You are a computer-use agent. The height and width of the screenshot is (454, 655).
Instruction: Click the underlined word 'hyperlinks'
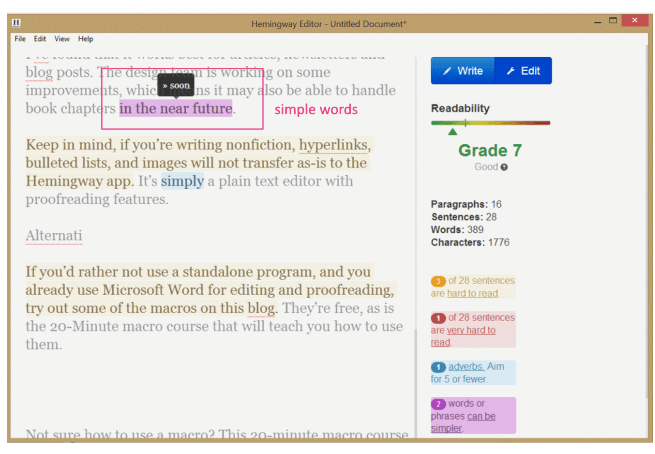(333, 145)
